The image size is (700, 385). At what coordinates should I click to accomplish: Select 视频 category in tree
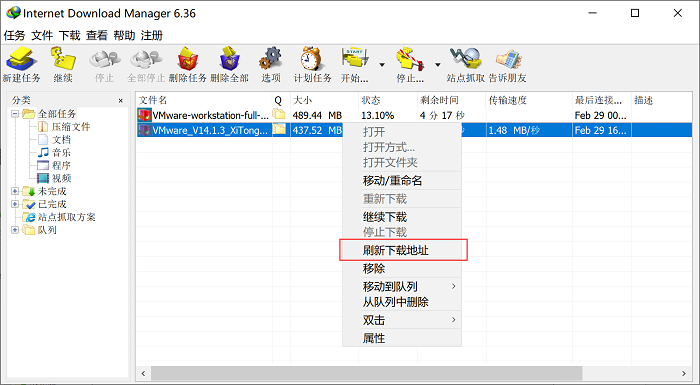(61, 179)
